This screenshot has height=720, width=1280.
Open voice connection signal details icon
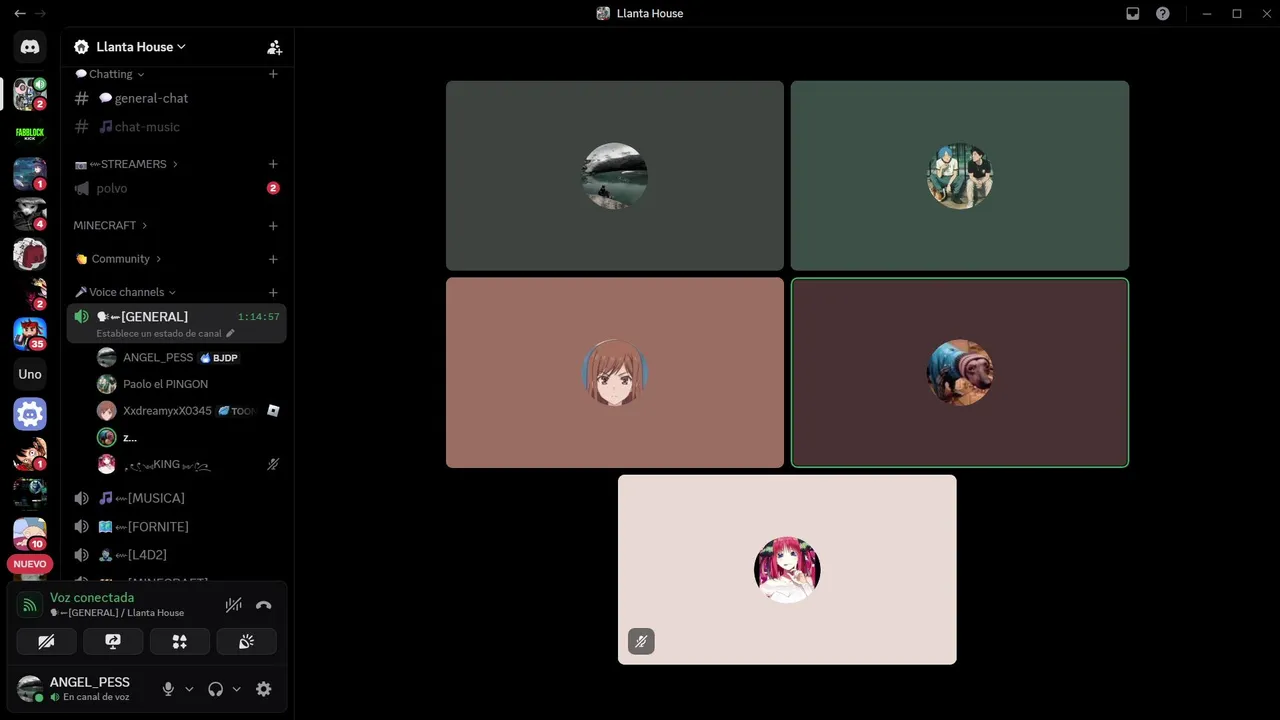[x=30, y=605]
